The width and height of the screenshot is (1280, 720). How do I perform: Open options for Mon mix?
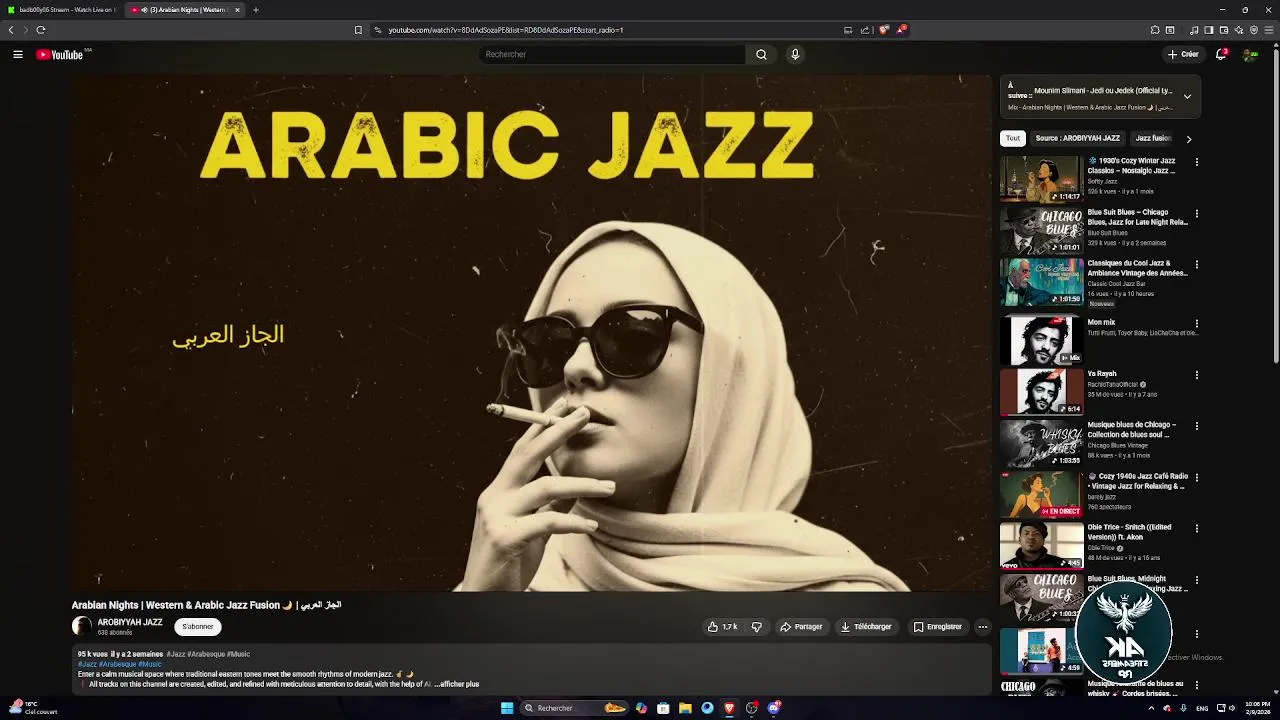pos(1196,324)
